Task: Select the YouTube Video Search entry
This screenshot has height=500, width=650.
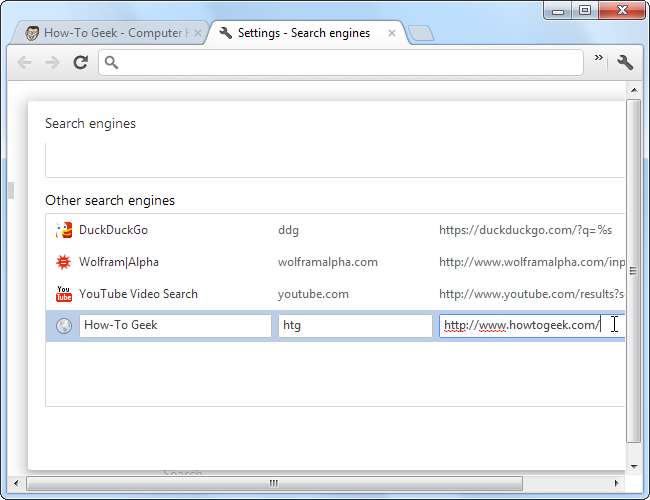Action: (138, 294)
